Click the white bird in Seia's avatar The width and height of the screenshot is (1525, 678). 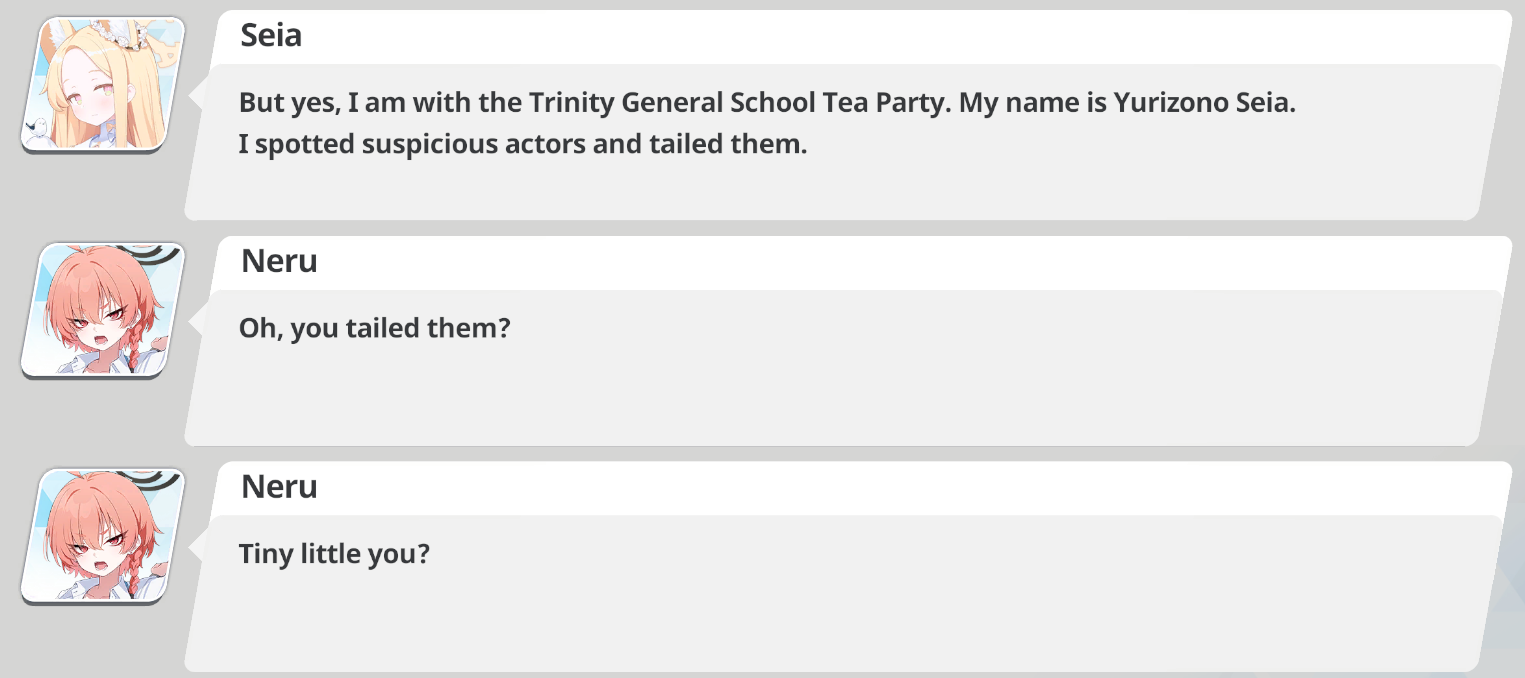[38, 127]
